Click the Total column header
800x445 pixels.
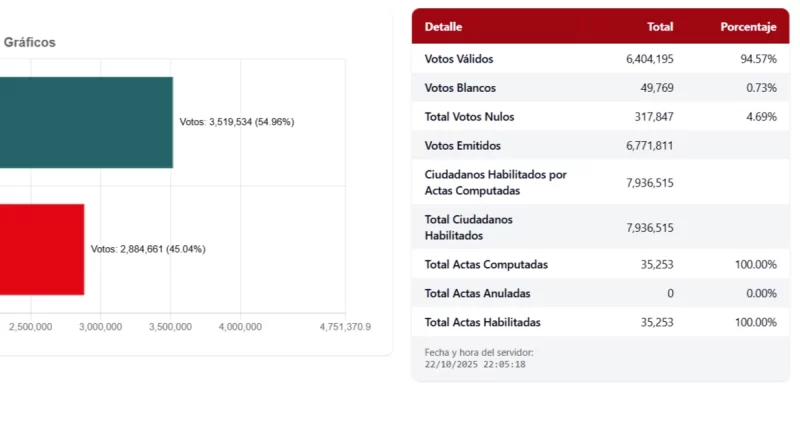point(660,27)
